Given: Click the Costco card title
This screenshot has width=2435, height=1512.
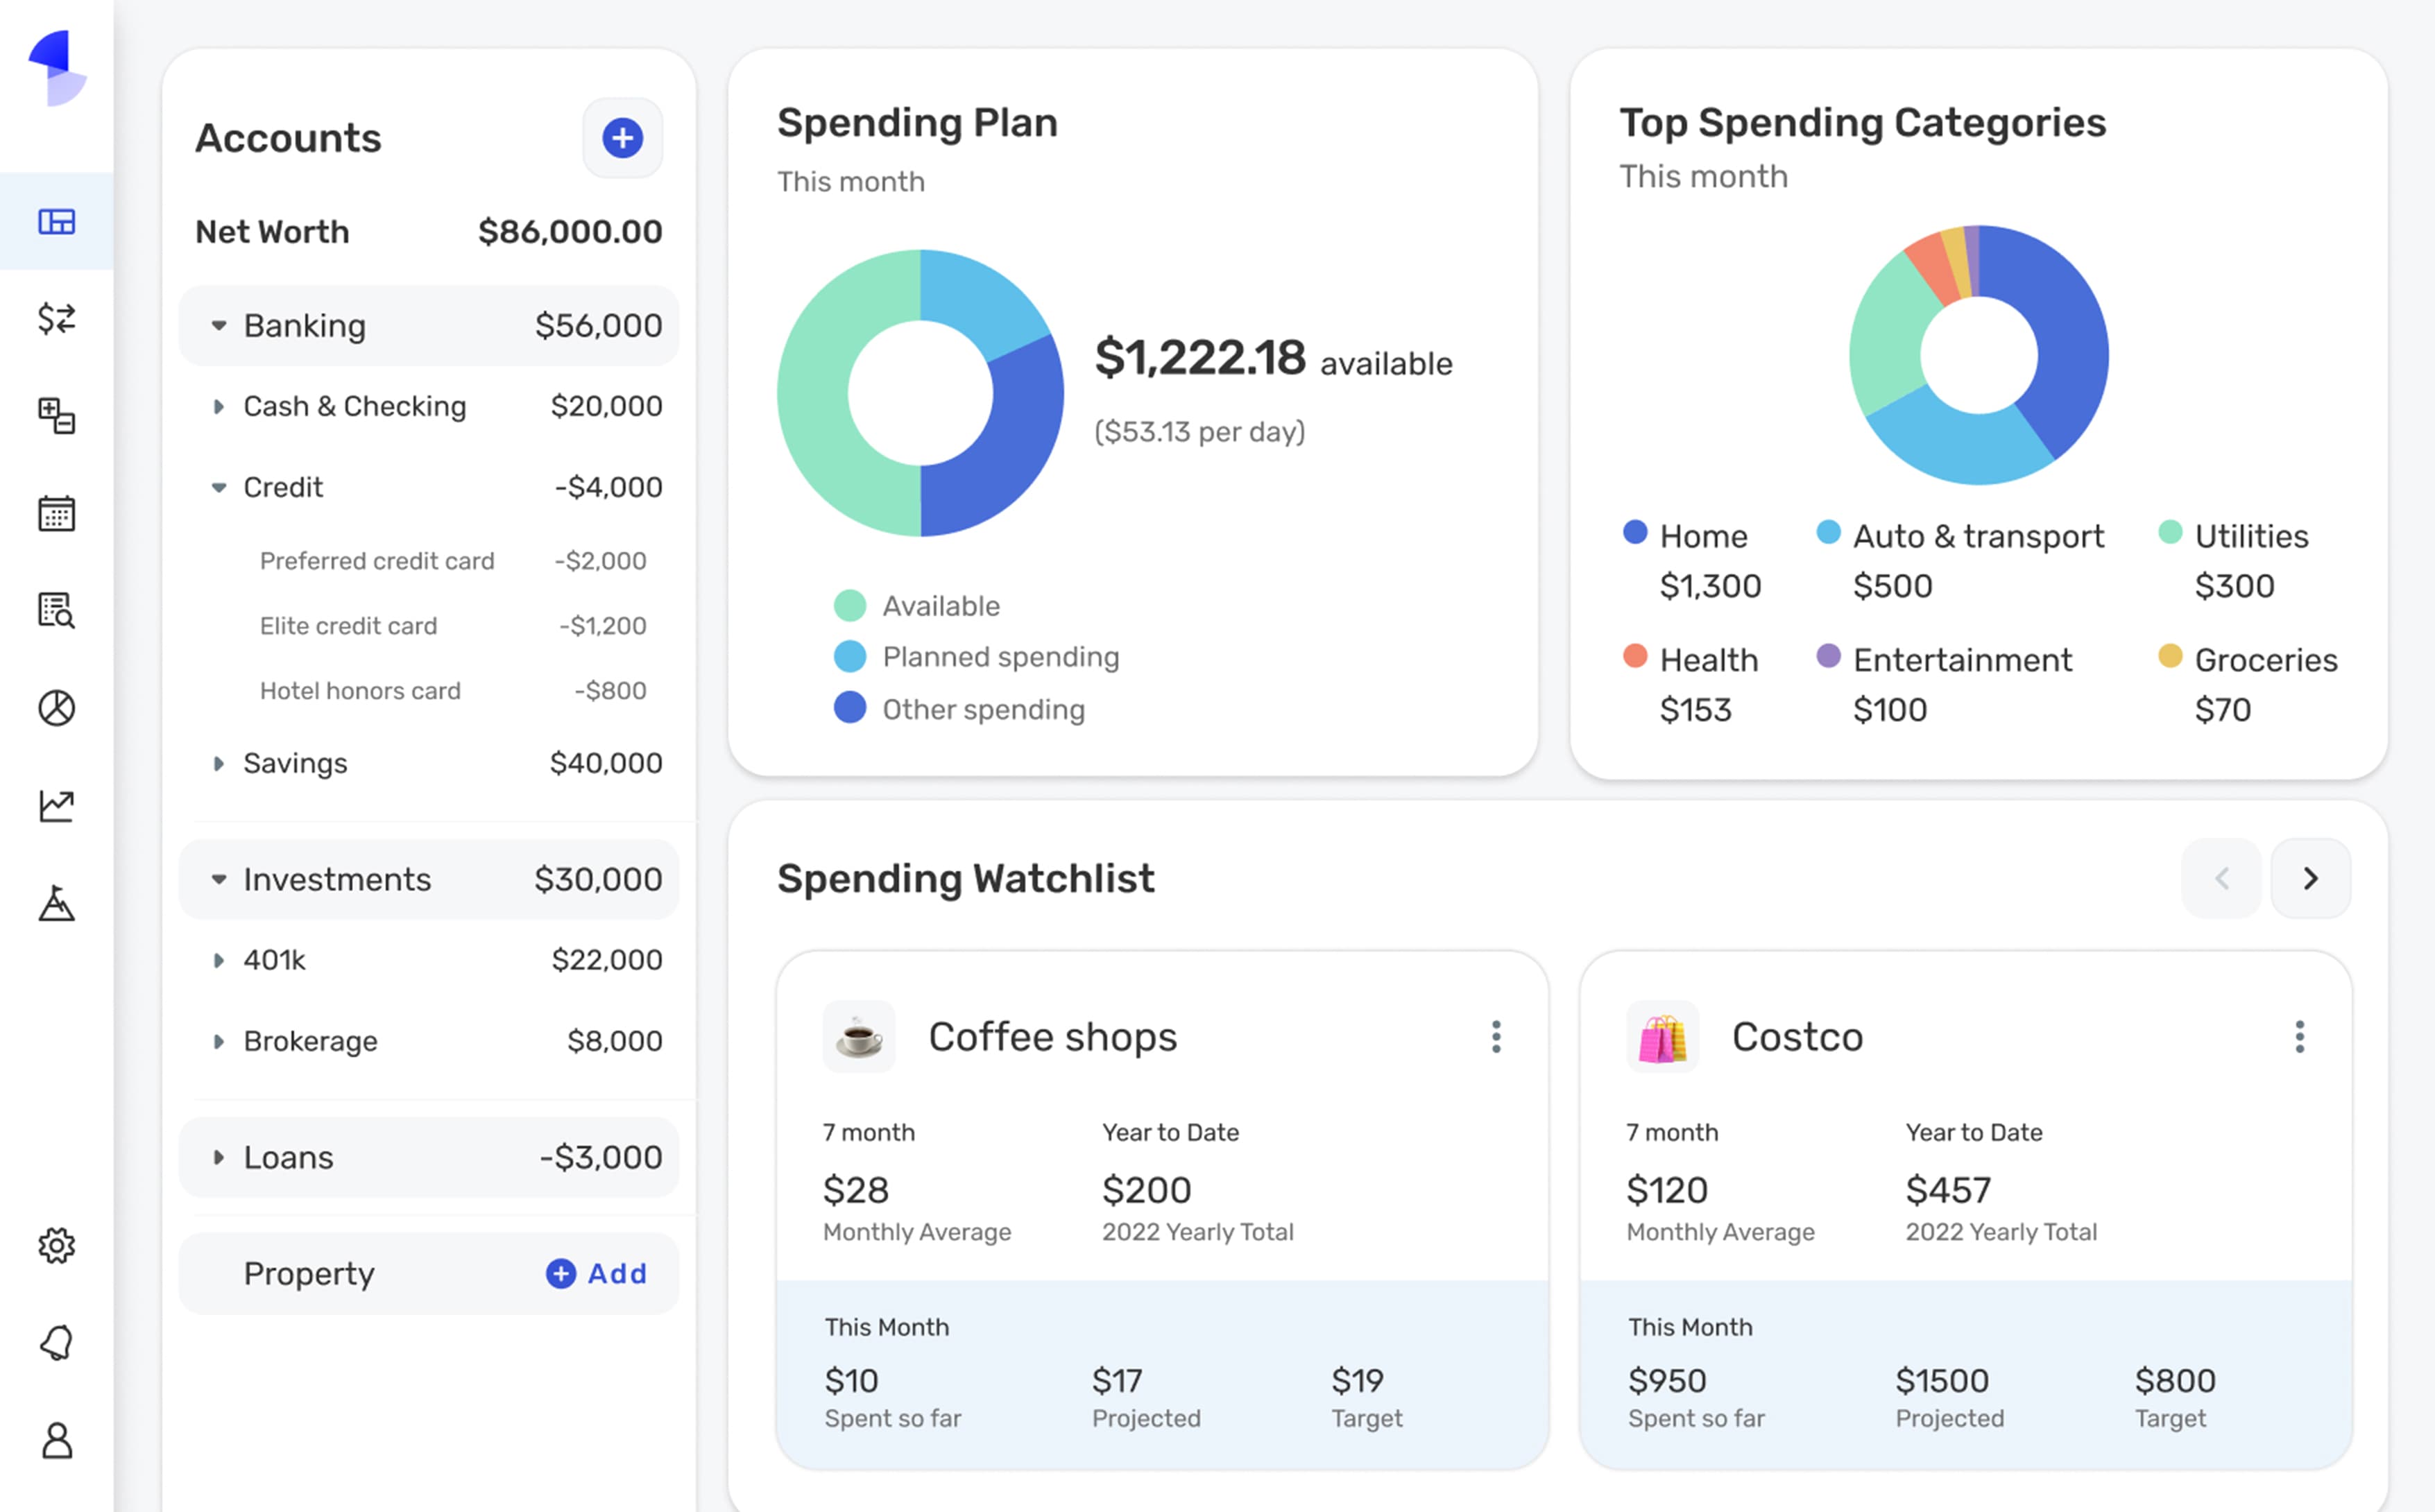Looking at the screenshot, I should (x=1797, y=1037).
